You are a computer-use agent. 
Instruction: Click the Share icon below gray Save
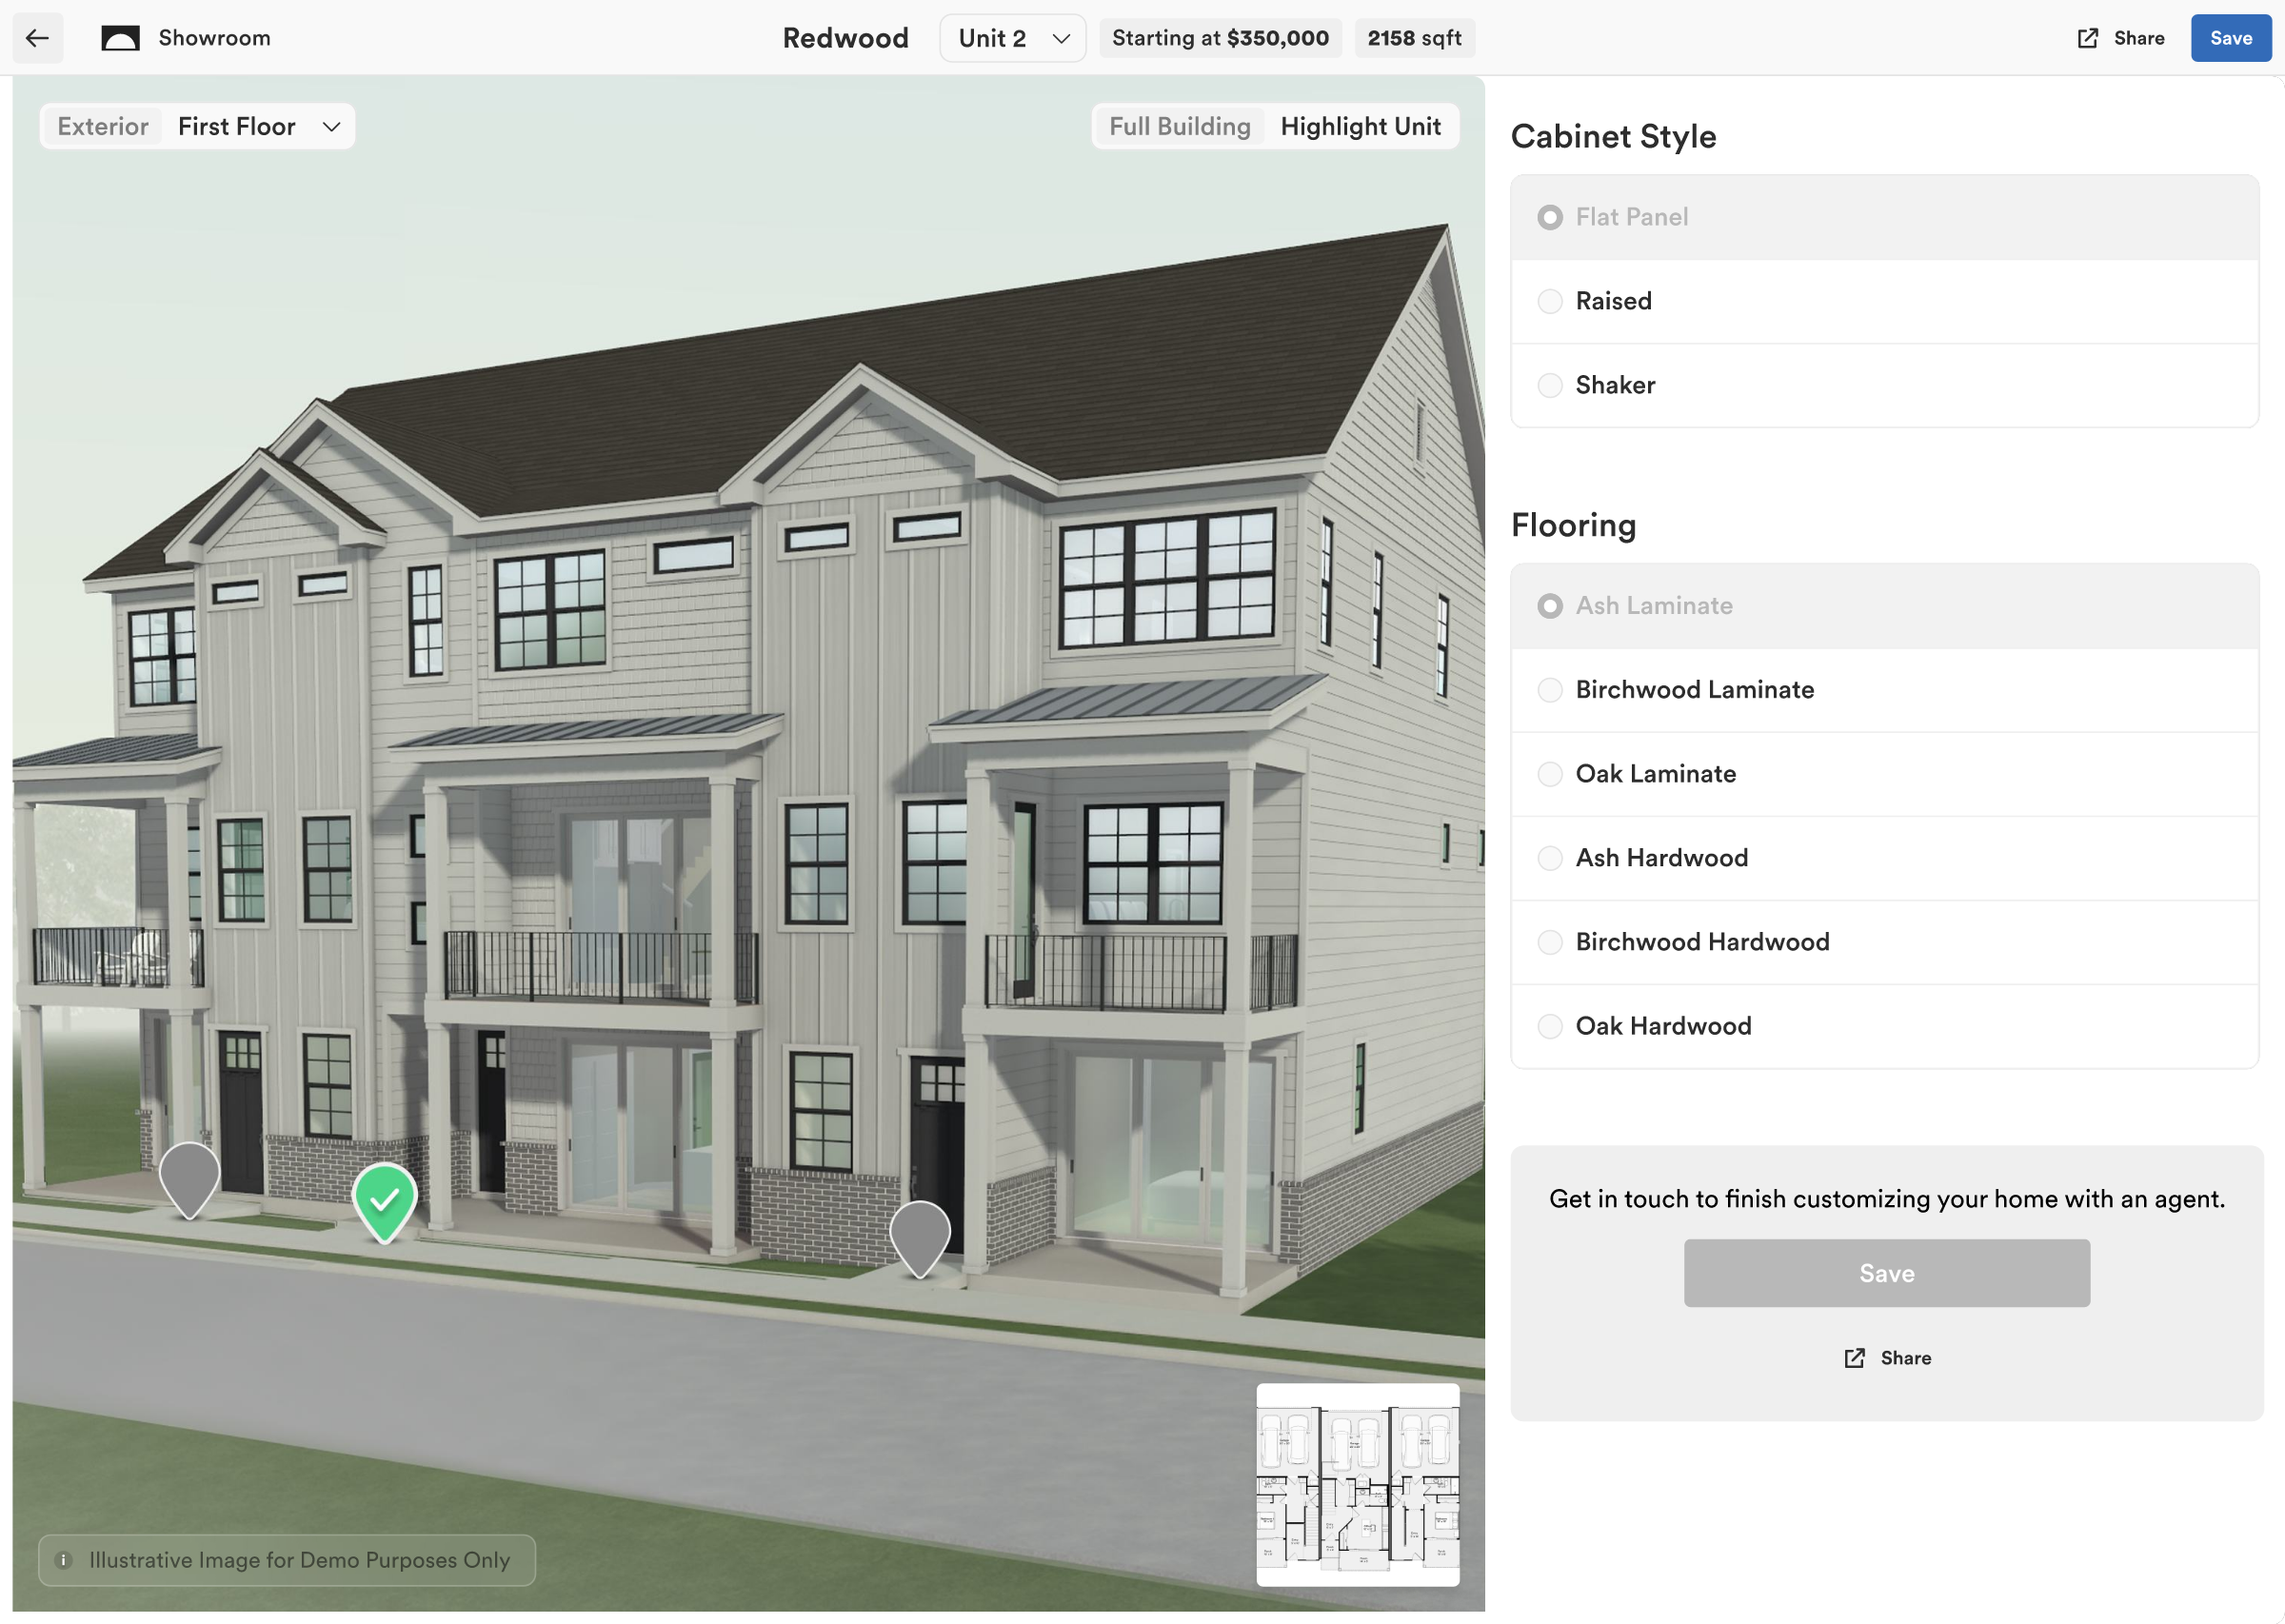1854,1357
